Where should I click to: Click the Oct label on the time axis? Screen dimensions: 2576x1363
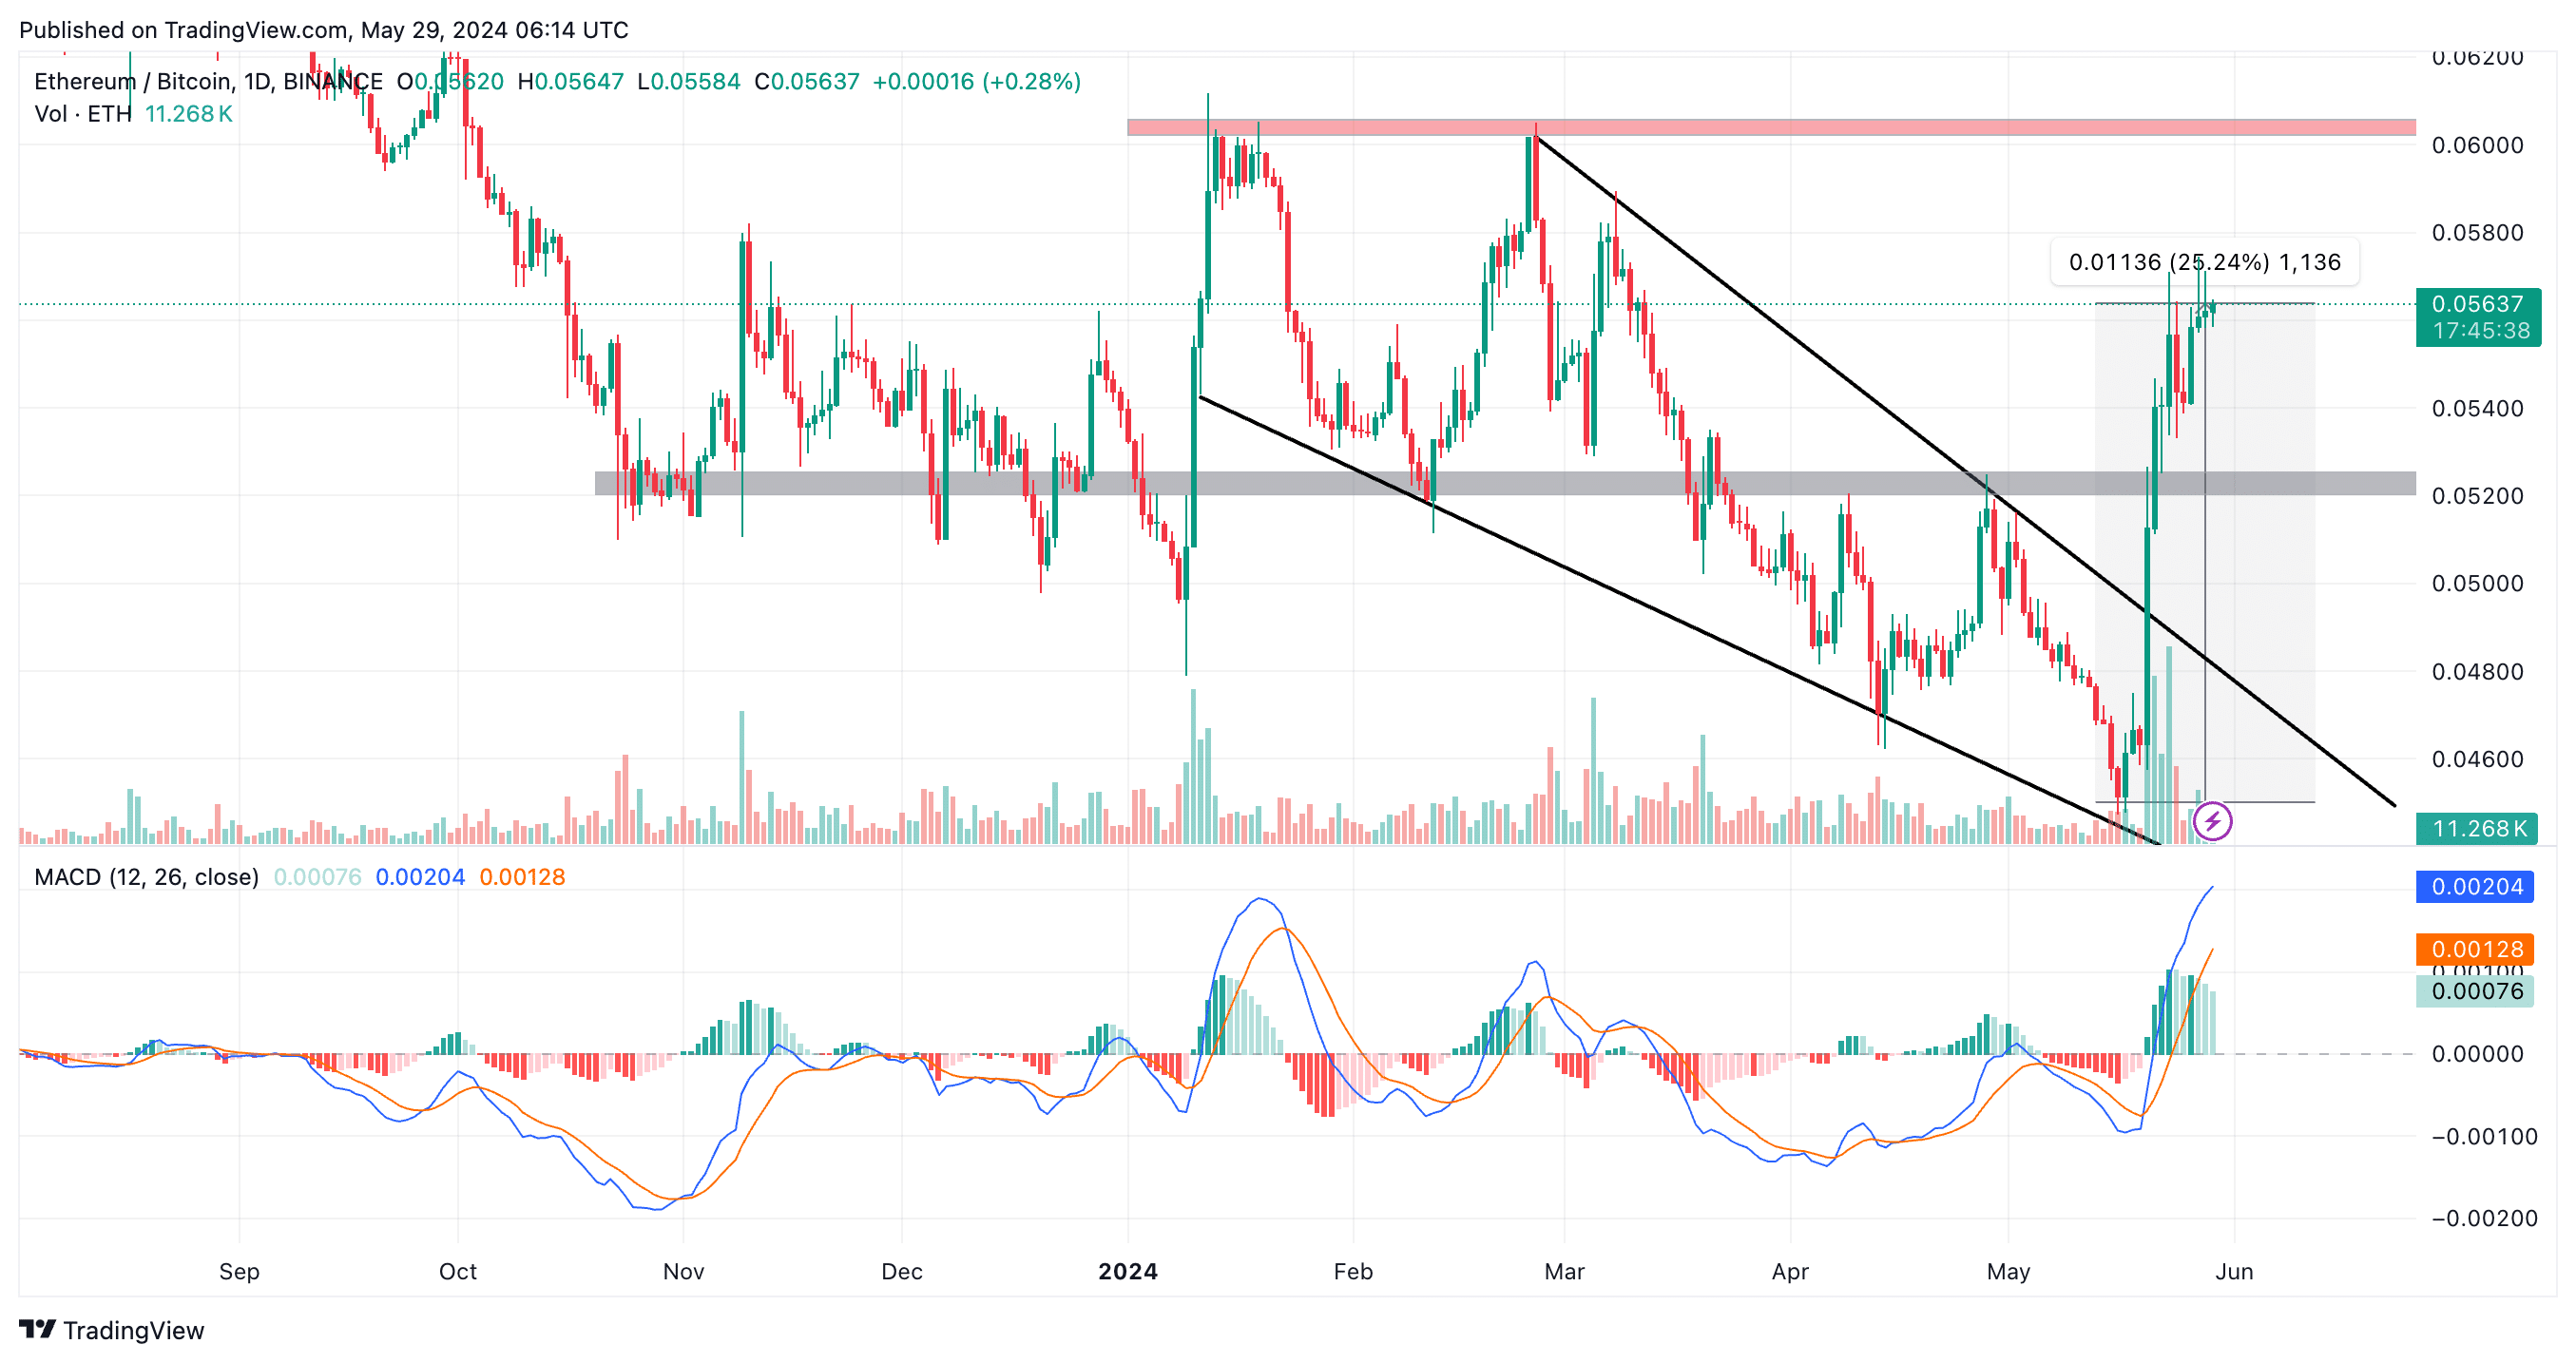(458, 1271)
